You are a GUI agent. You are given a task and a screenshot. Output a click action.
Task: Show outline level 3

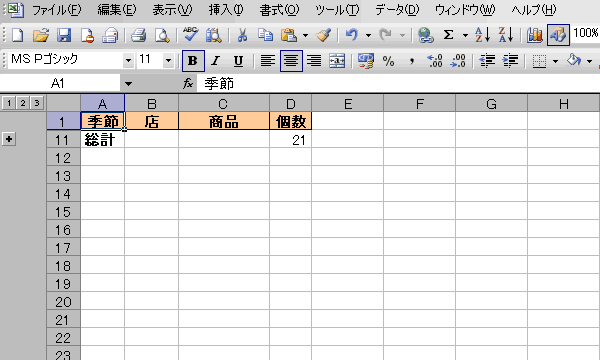(x=37, y=103)
